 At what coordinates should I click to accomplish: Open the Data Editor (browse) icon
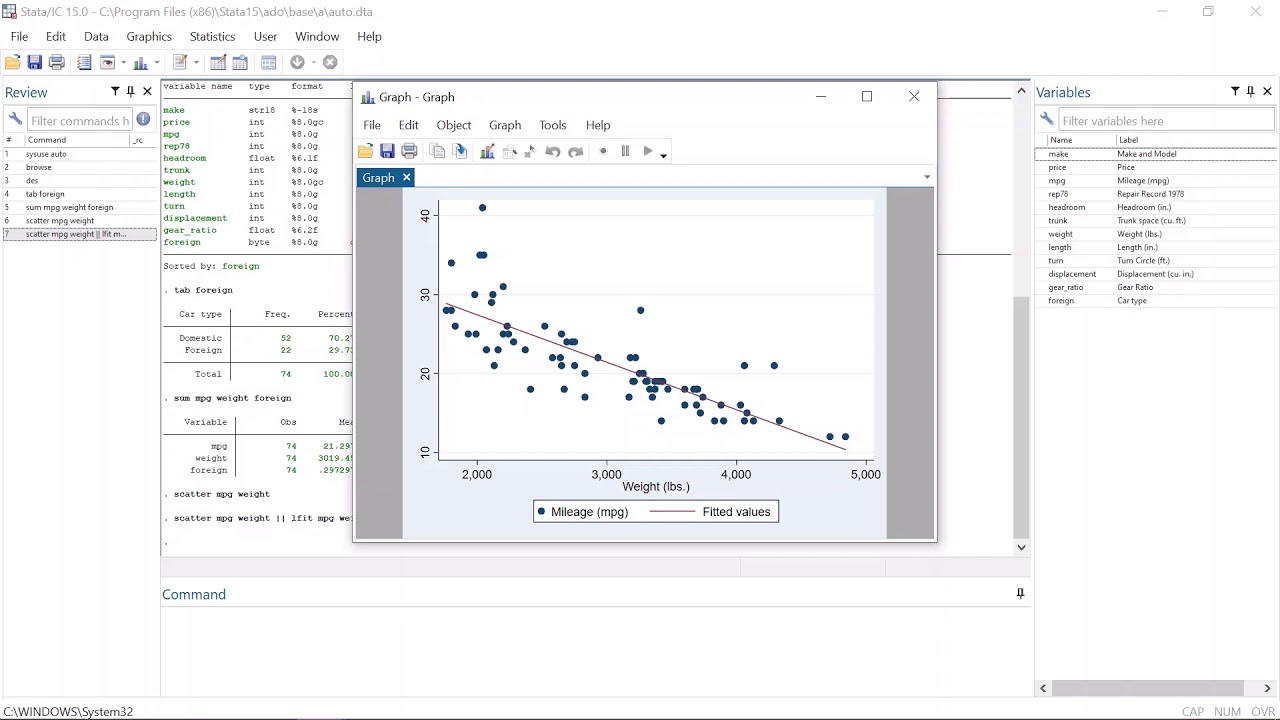click(x=240, y=62)
